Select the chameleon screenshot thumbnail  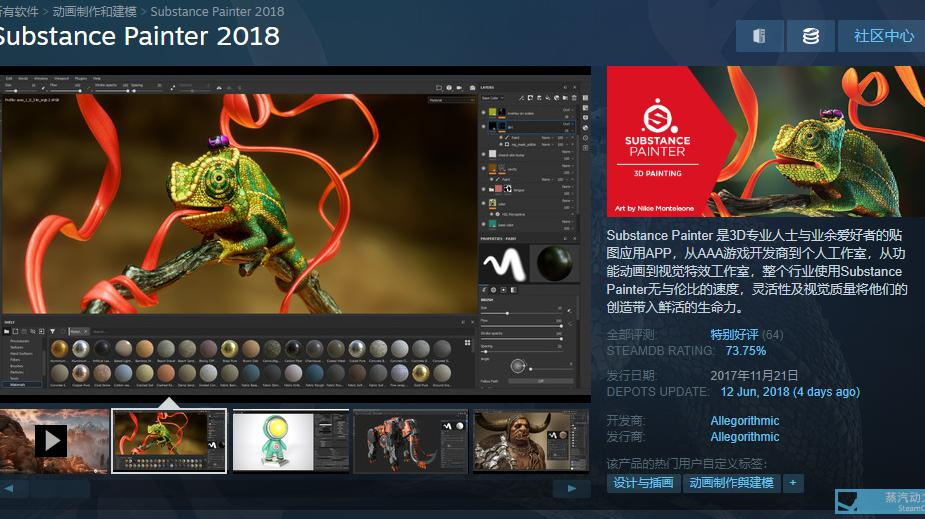[169, 441]
